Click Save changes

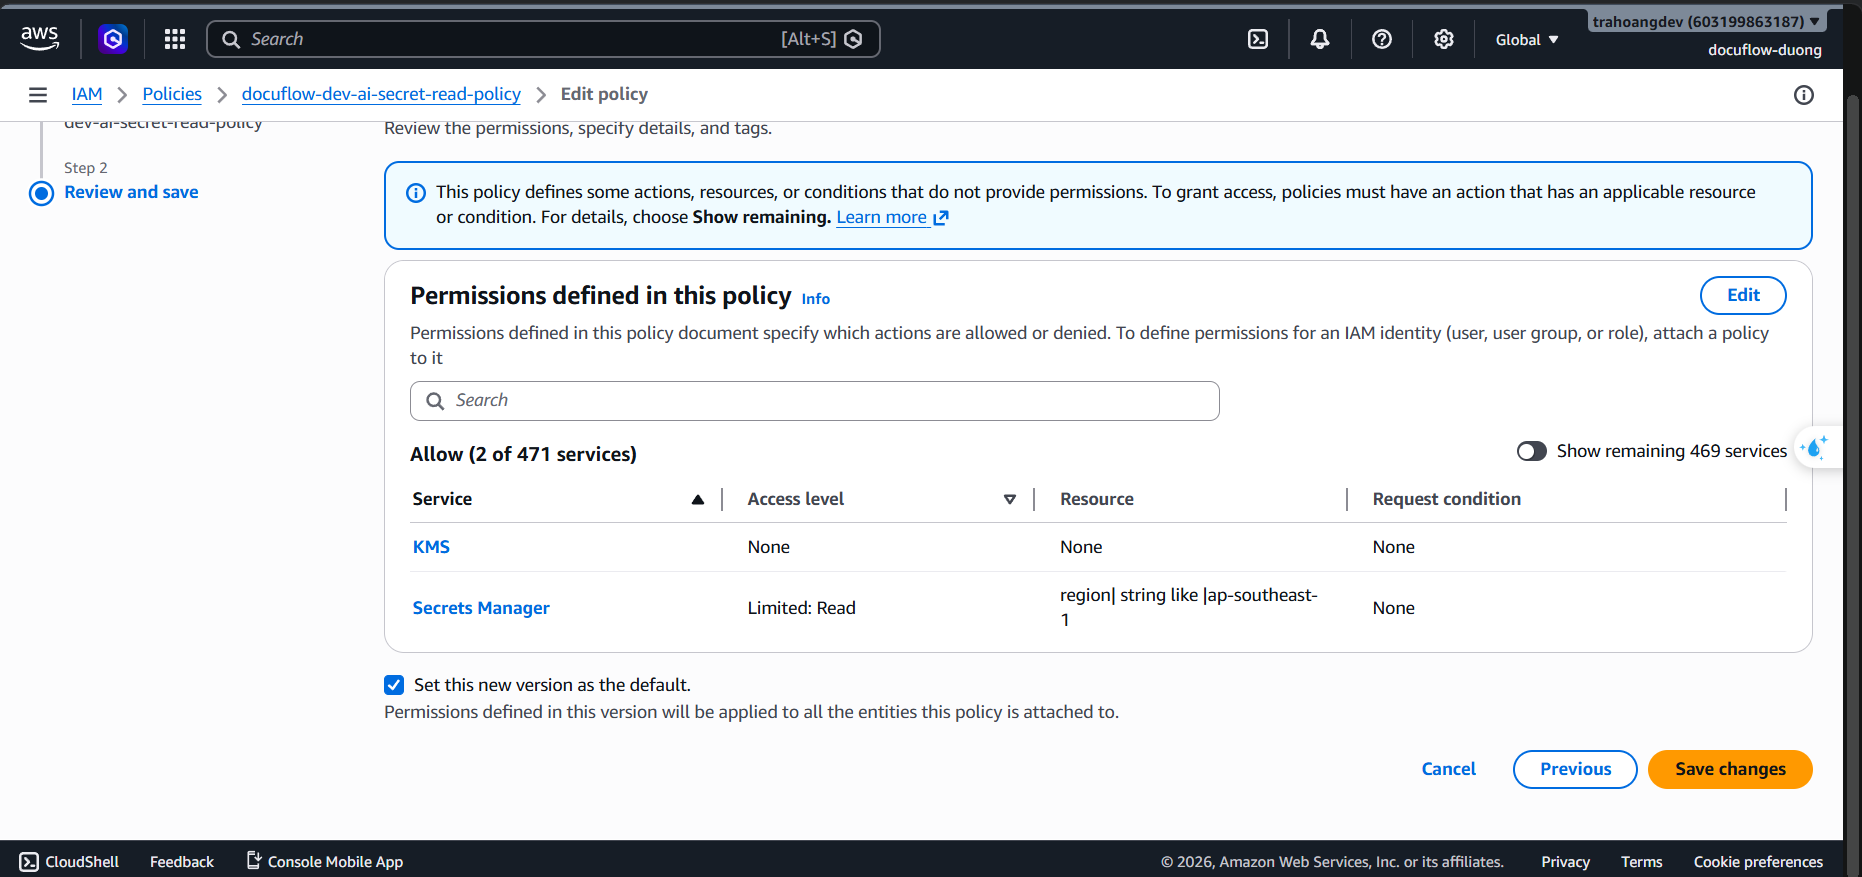click(x=1730, y=769)
